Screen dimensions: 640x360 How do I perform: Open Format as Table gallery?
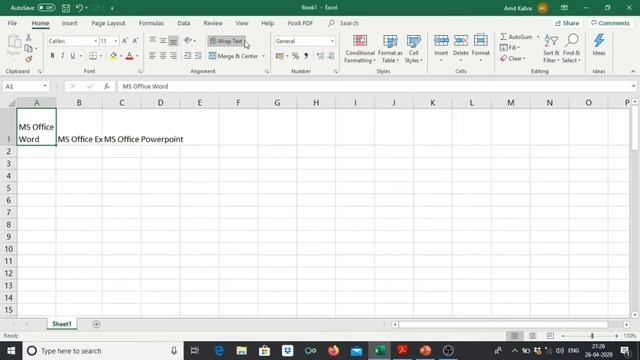pos(390,49)
